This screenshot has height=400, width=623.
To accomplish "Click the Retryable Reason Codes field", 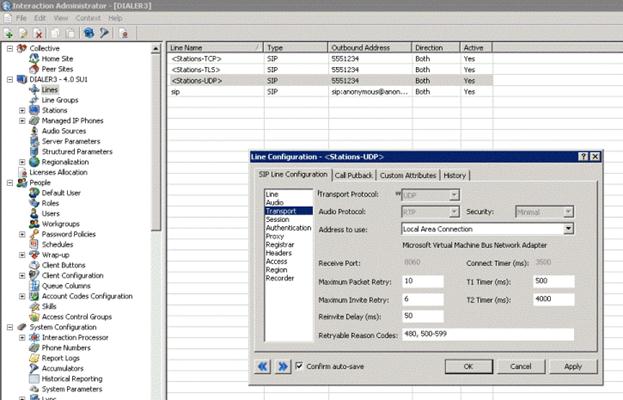I will 487,334.
